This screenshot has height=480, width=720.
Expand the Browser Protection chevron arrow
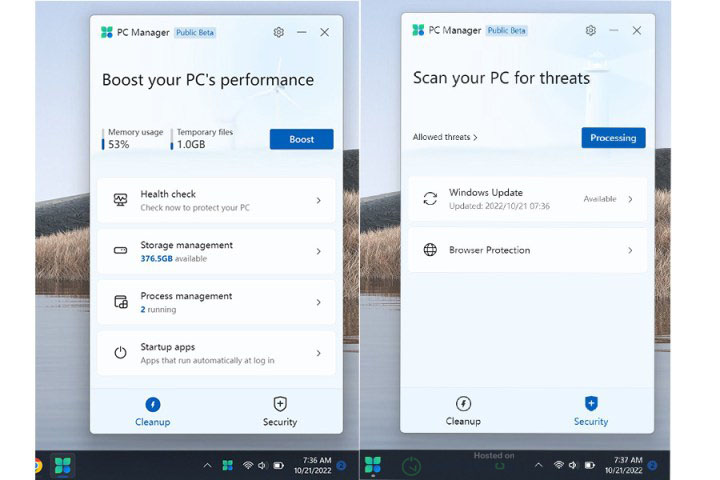[630, 250]
